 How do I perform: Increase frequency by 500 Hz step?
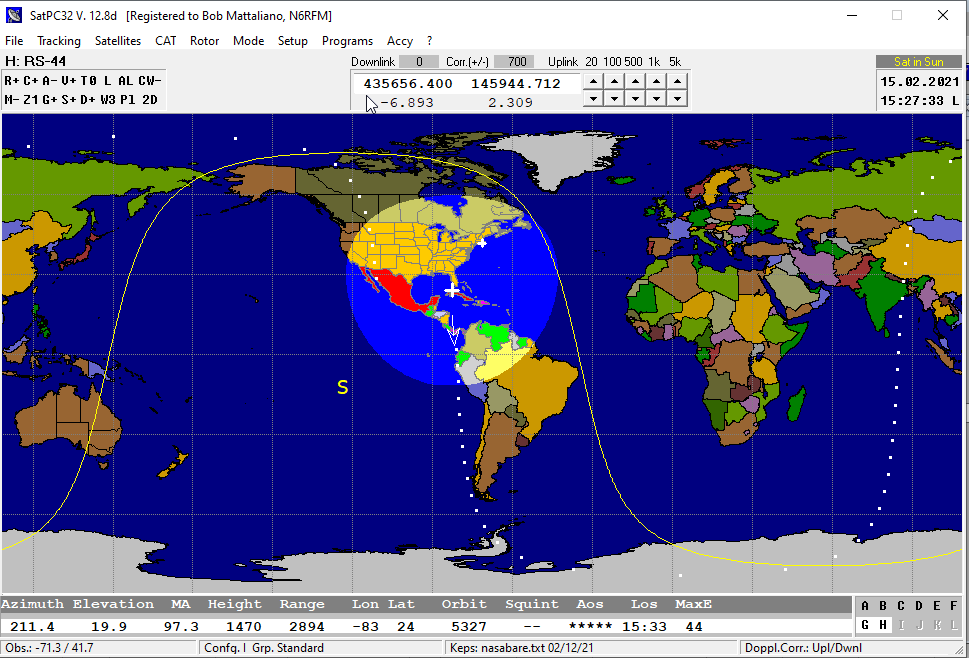pos(635,82)
